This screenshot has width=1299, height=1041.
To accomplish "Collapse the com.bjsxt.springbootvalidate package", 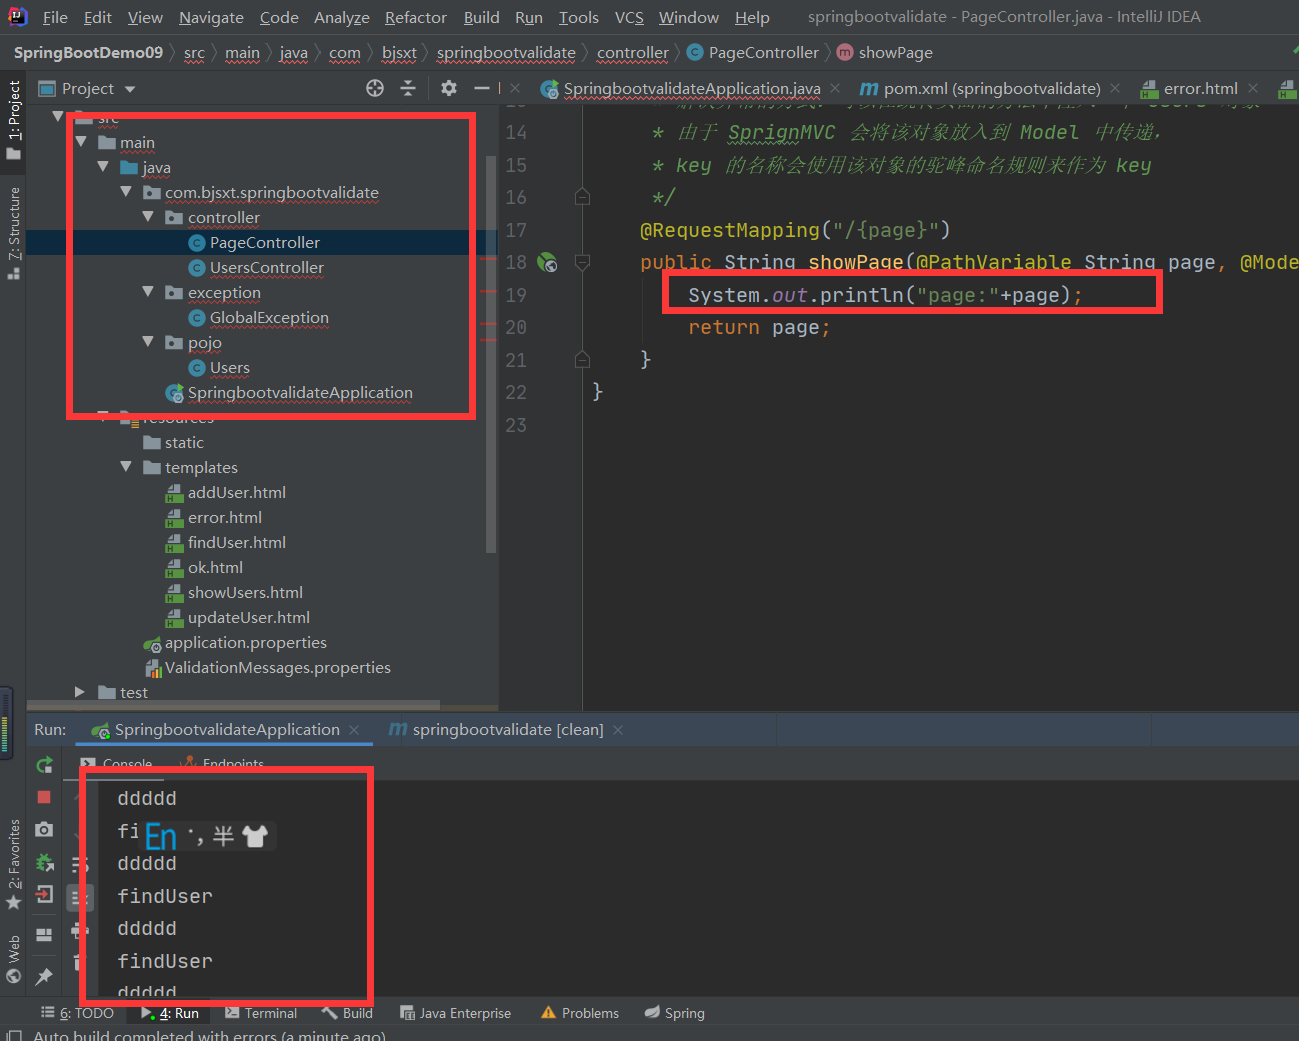I will tap(126, 192).
